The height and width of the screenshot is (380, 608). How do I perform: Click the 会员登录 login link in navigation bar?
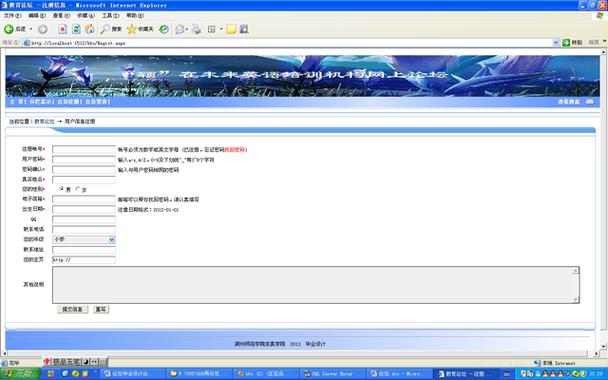(97, 102)
